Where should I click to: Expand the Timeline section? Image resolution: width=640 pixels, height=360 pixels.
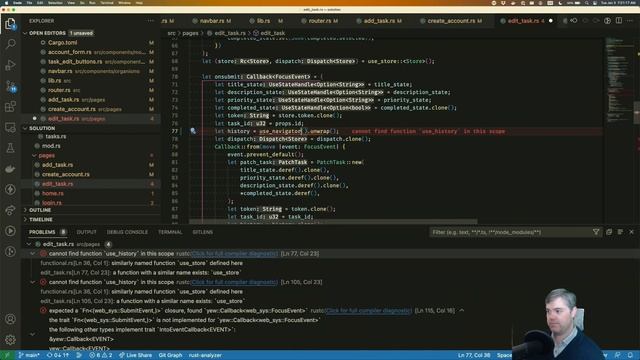point(25,220)
